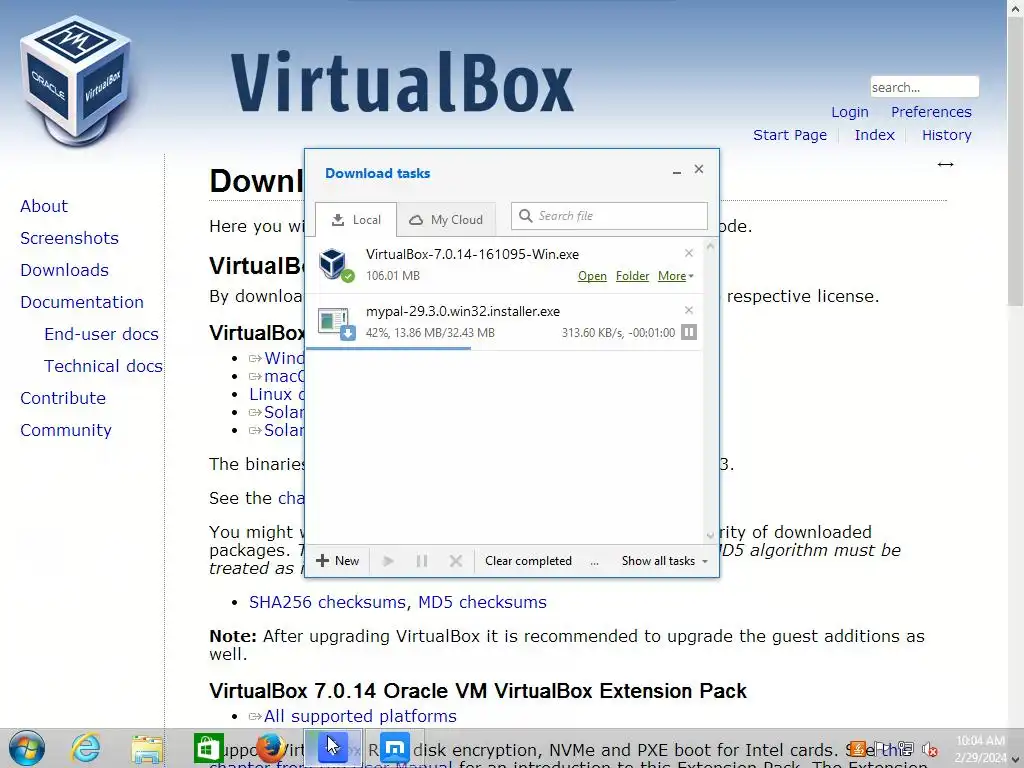
Task: Add a New download task
Action: (338, 561)
